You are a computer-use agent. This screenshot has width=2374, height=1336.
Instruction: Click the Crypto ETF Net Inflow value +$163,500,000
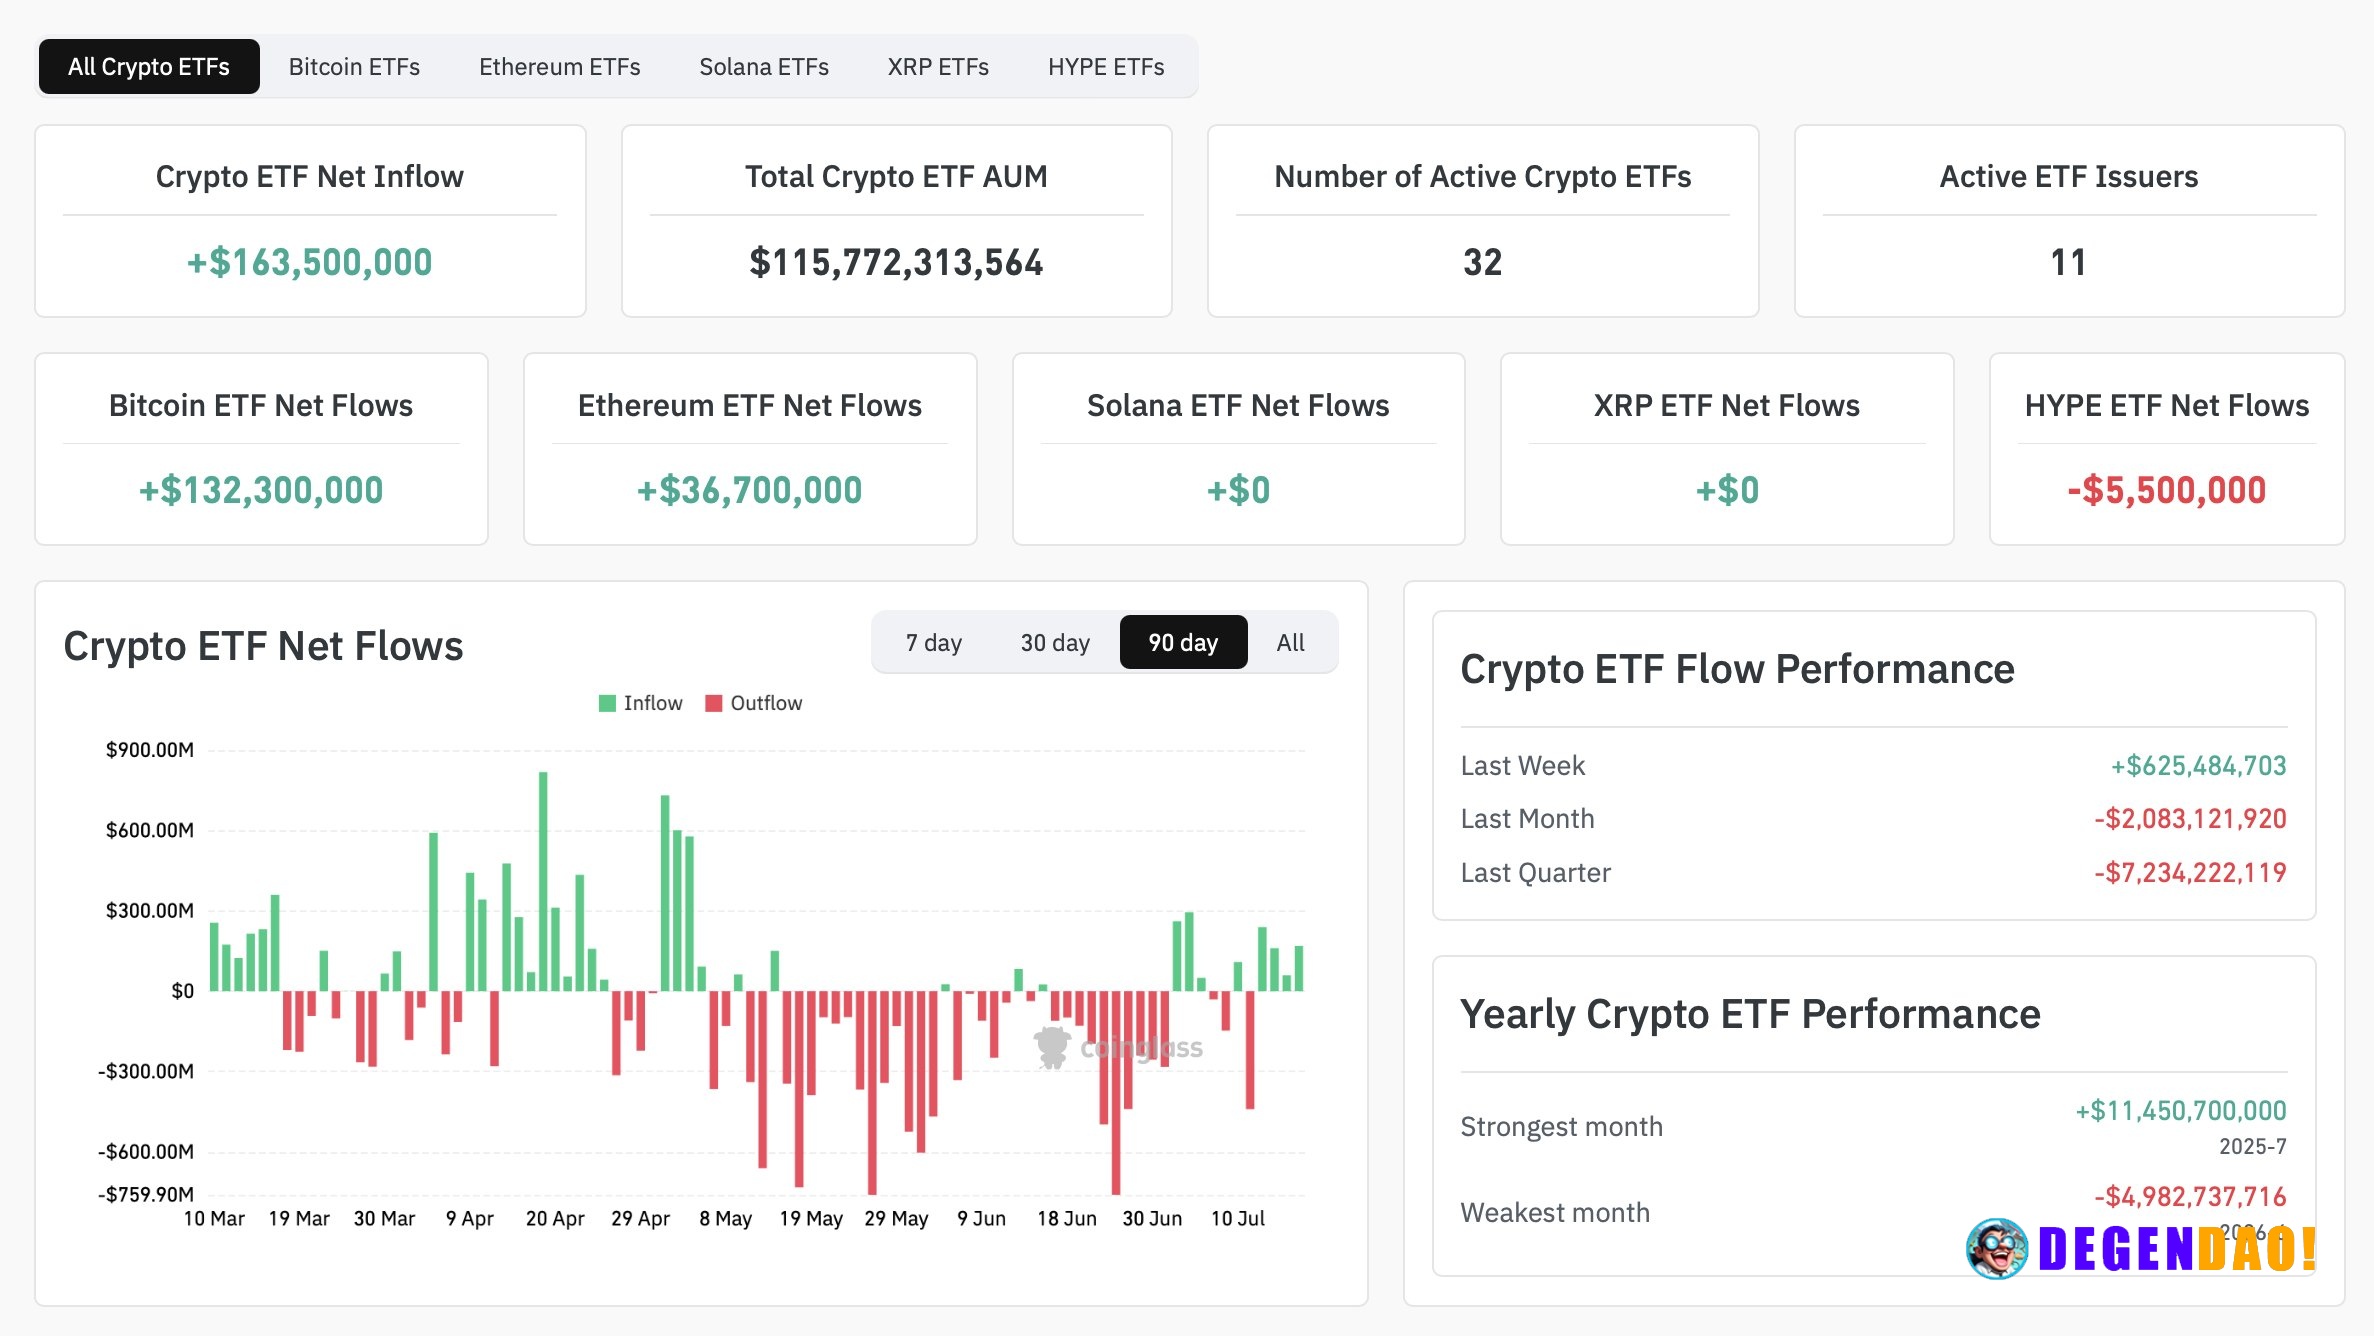pos(310,263)
